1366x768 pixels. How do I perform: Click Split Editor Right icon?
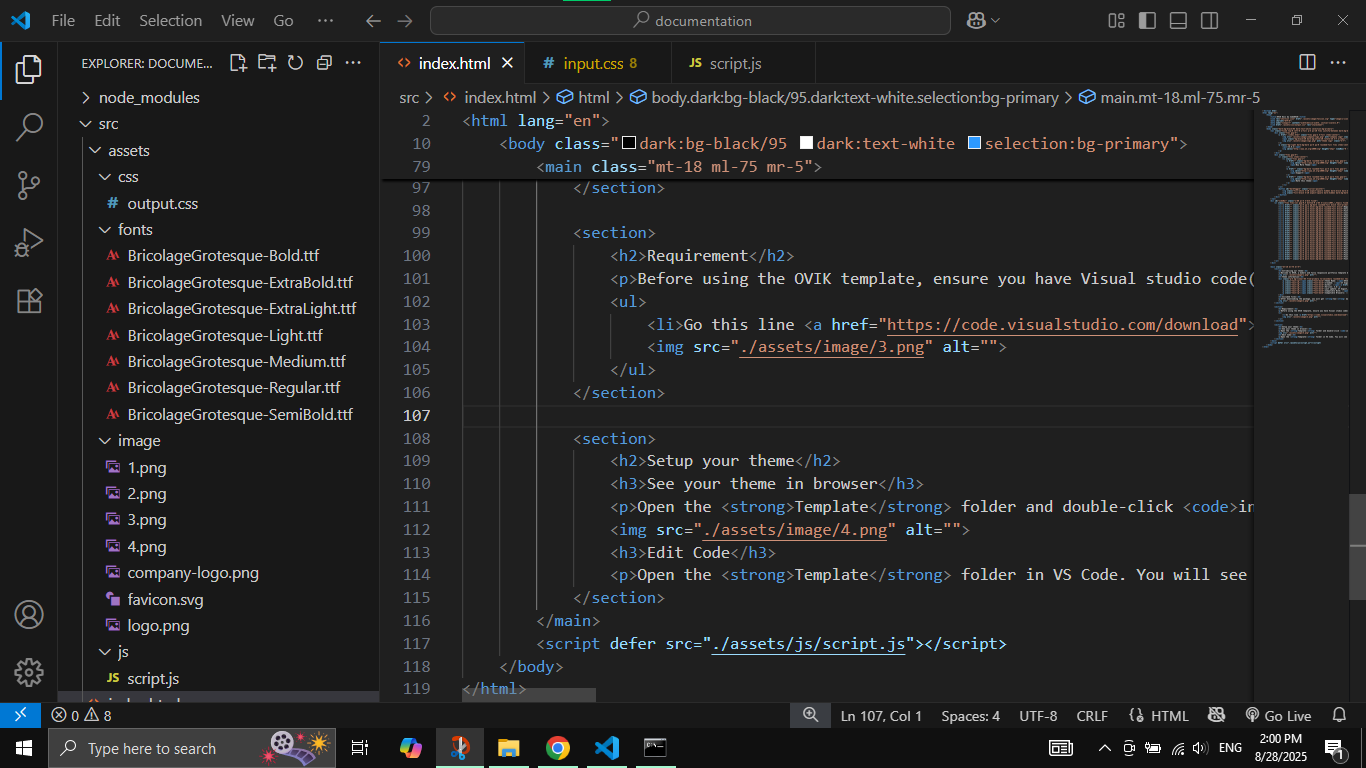[x=1307, y=63]
